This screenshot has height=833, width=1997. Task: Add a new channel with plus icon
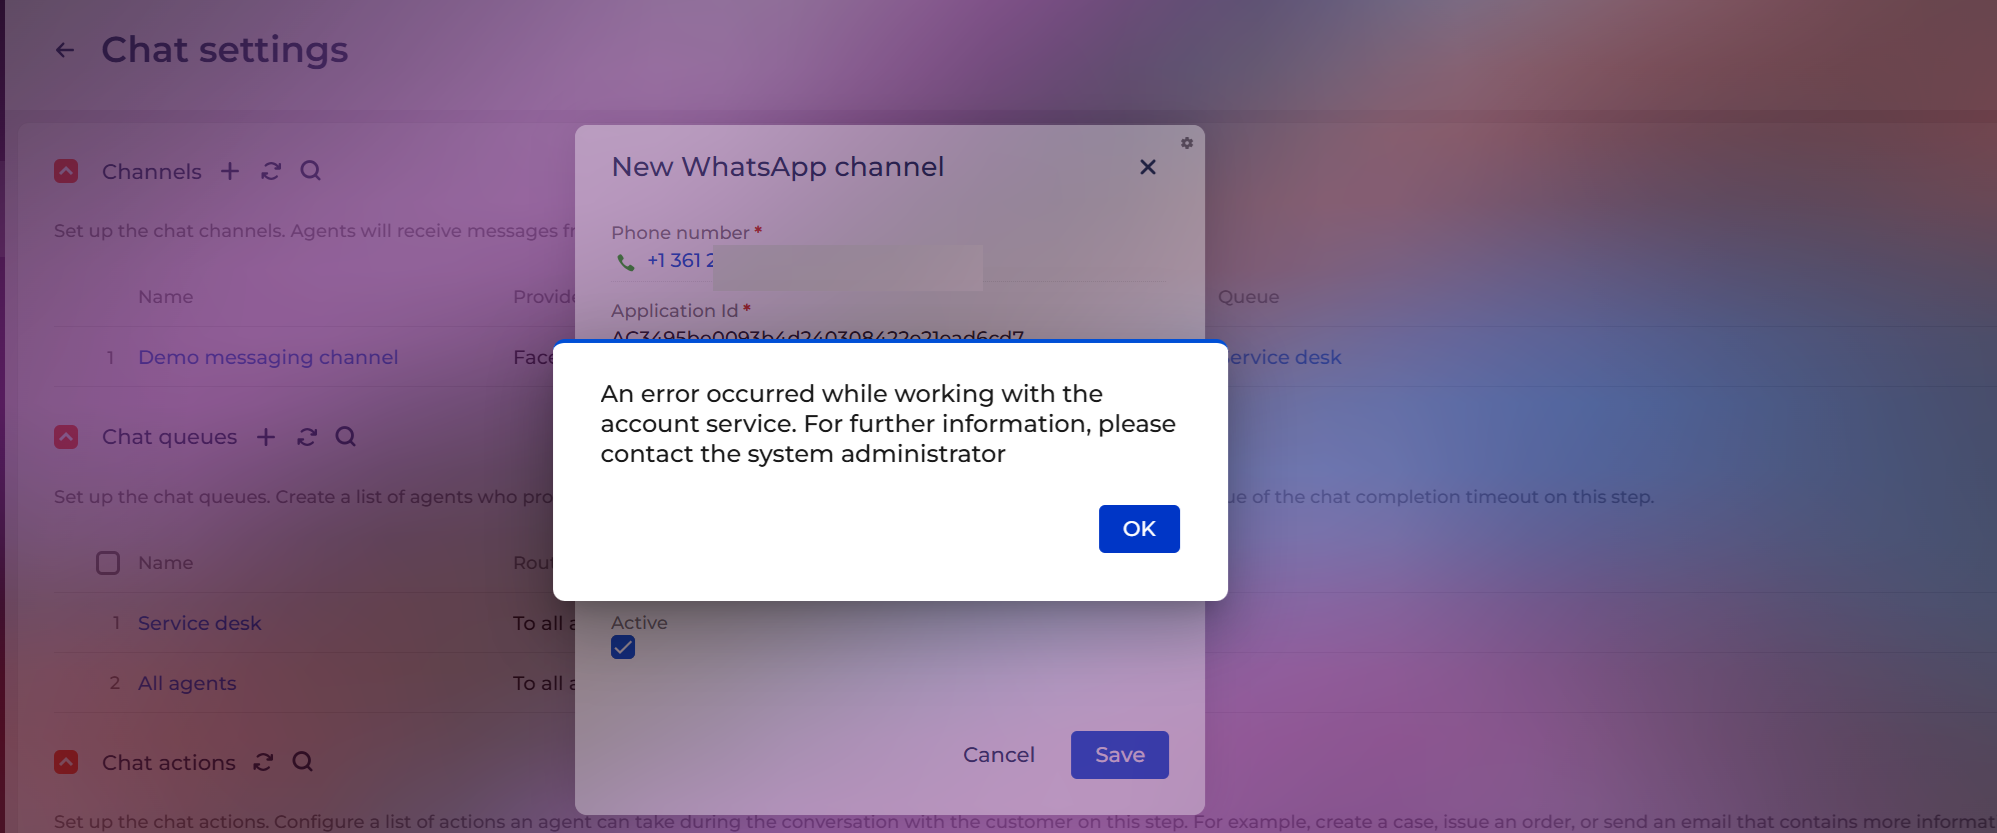(x=230, y=171)
